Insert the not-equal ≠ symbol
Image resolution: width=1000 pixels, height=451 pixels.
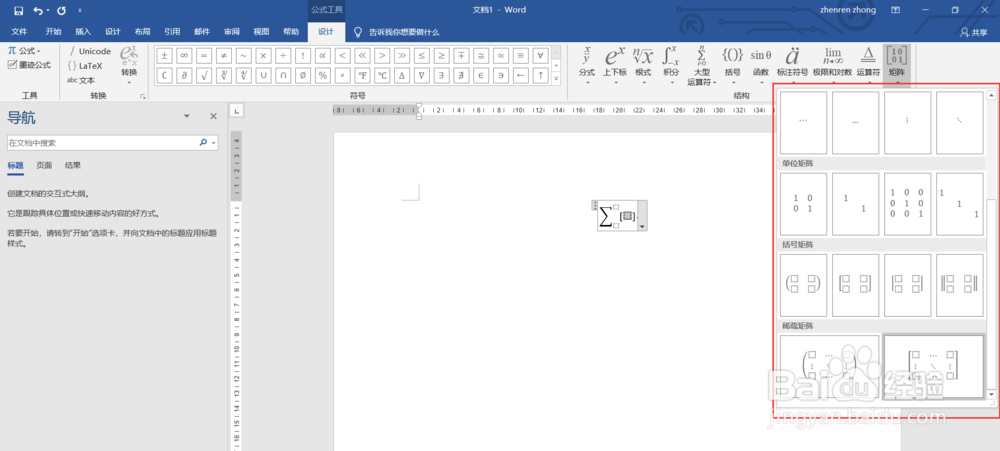click(x=224, y=55)
